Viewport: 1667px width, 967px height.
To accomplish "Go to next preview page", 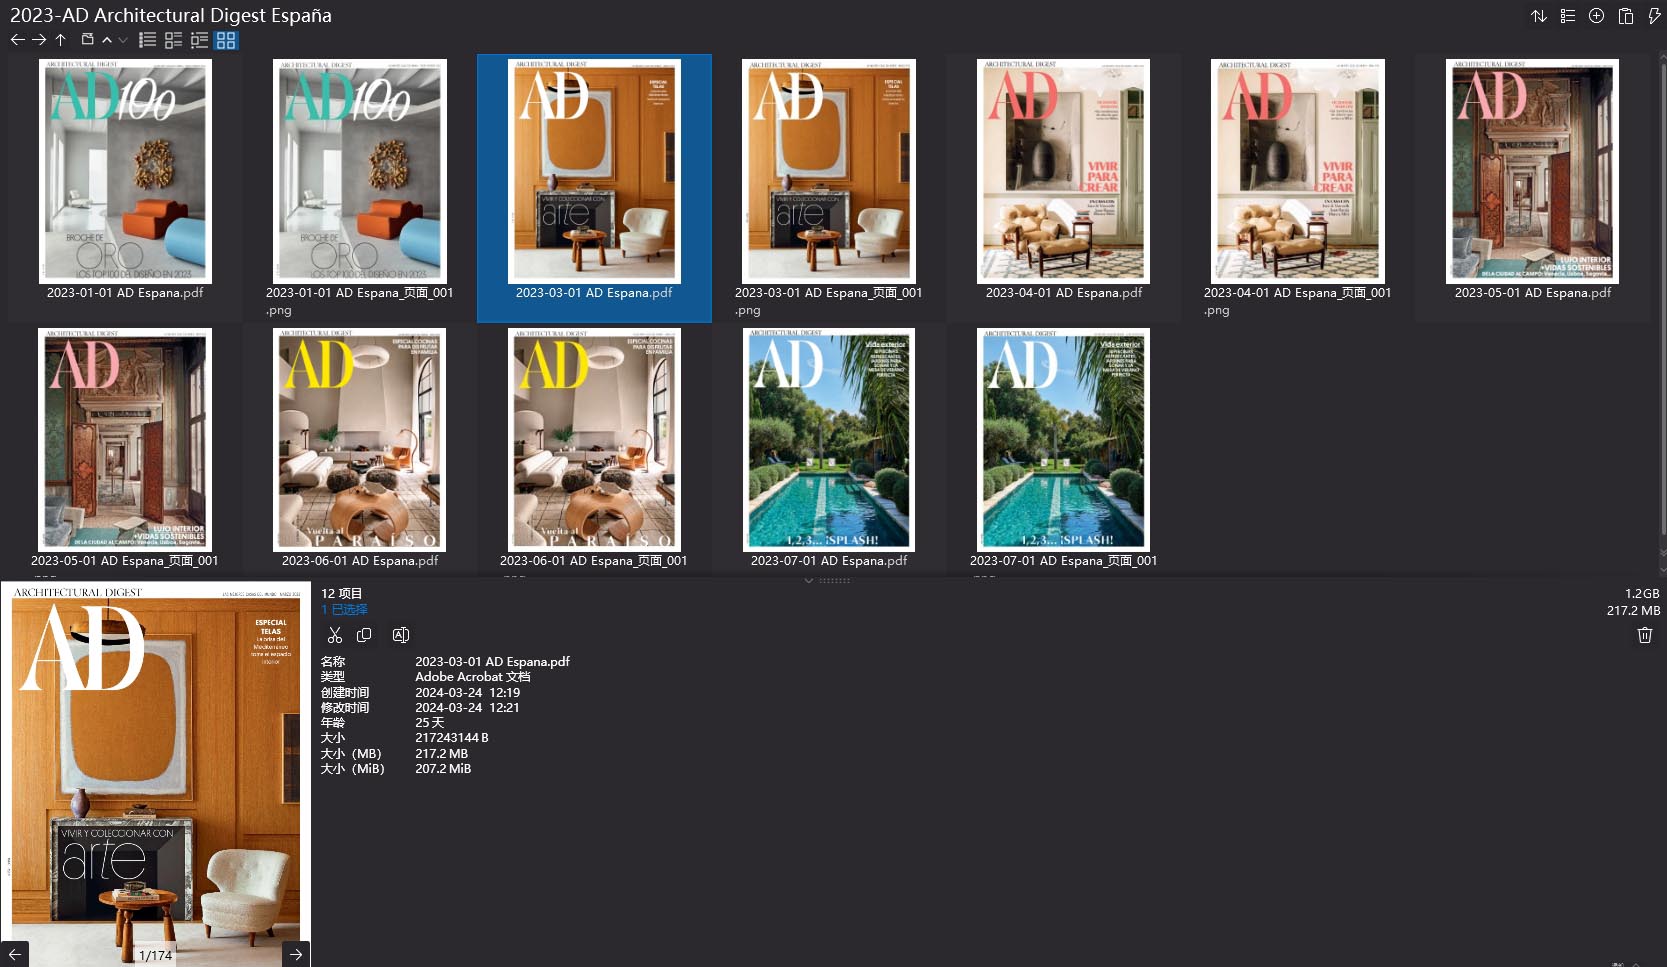I will pos(296,954).
